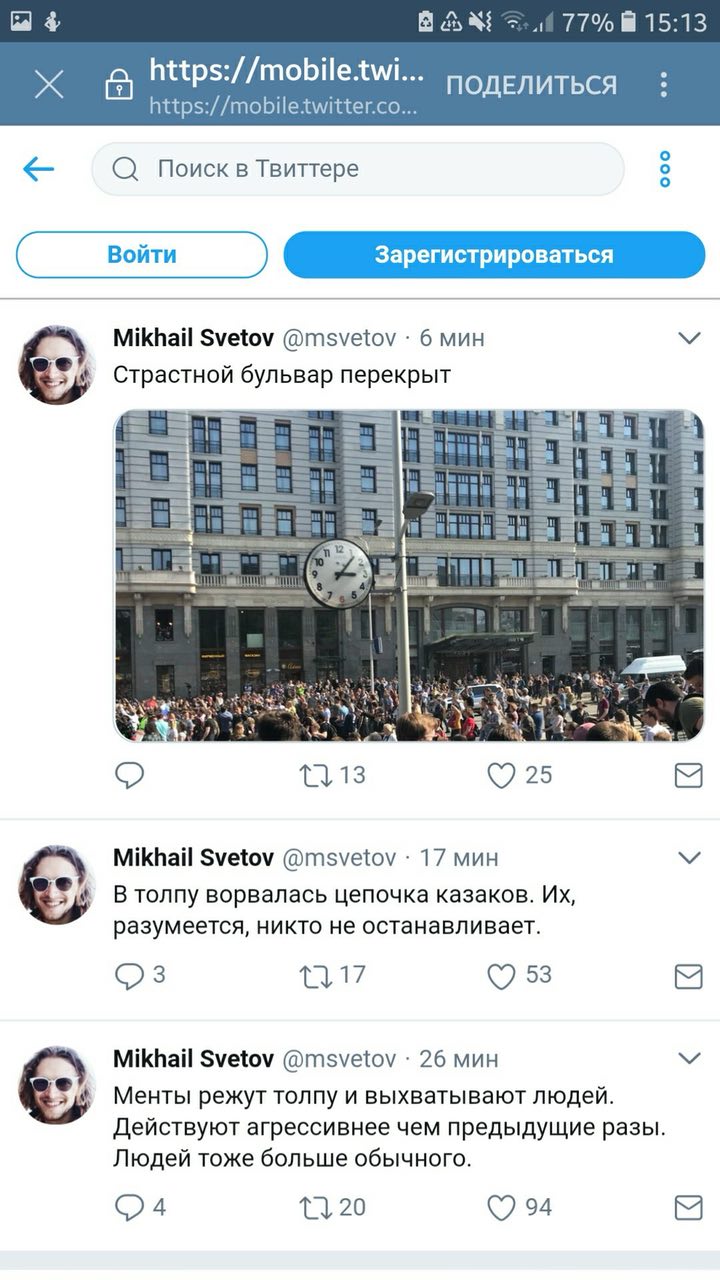Screen dimensions: 720x1280
Task: Reply to the tweet about казаков
Action: 129,976
